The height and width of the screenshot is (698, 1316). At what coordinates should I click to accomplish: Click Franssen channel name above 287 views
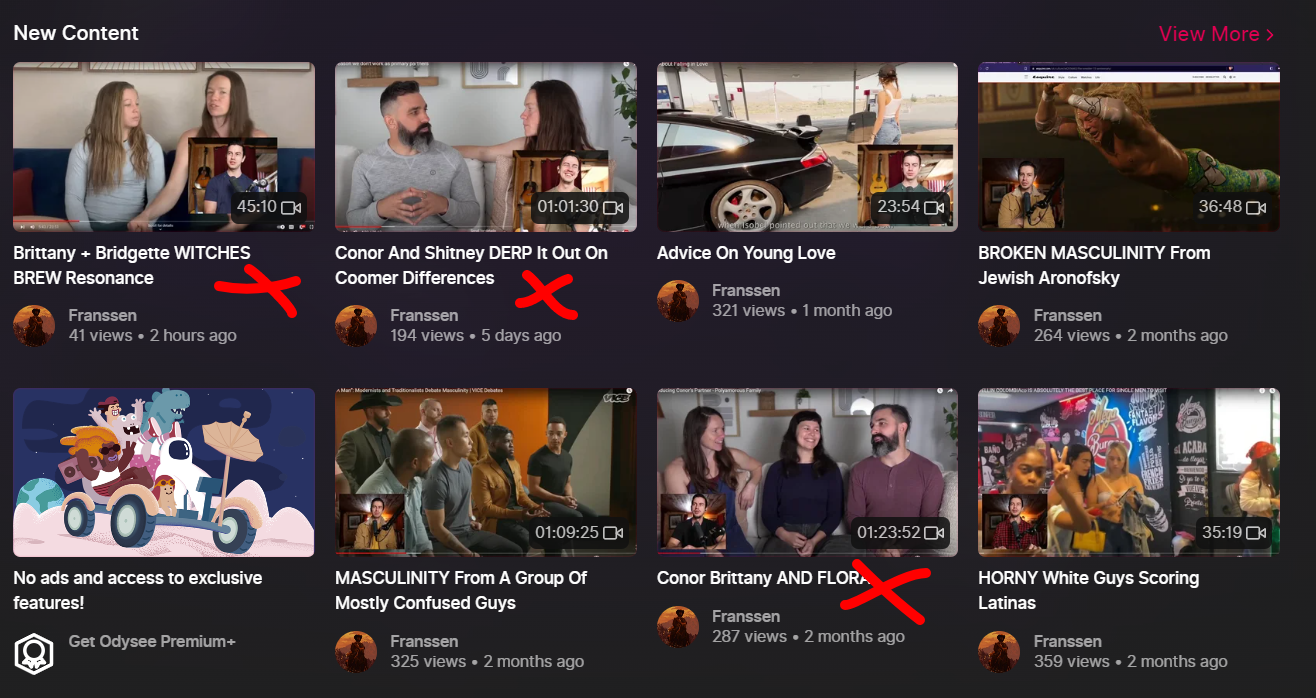click(746, 616)
